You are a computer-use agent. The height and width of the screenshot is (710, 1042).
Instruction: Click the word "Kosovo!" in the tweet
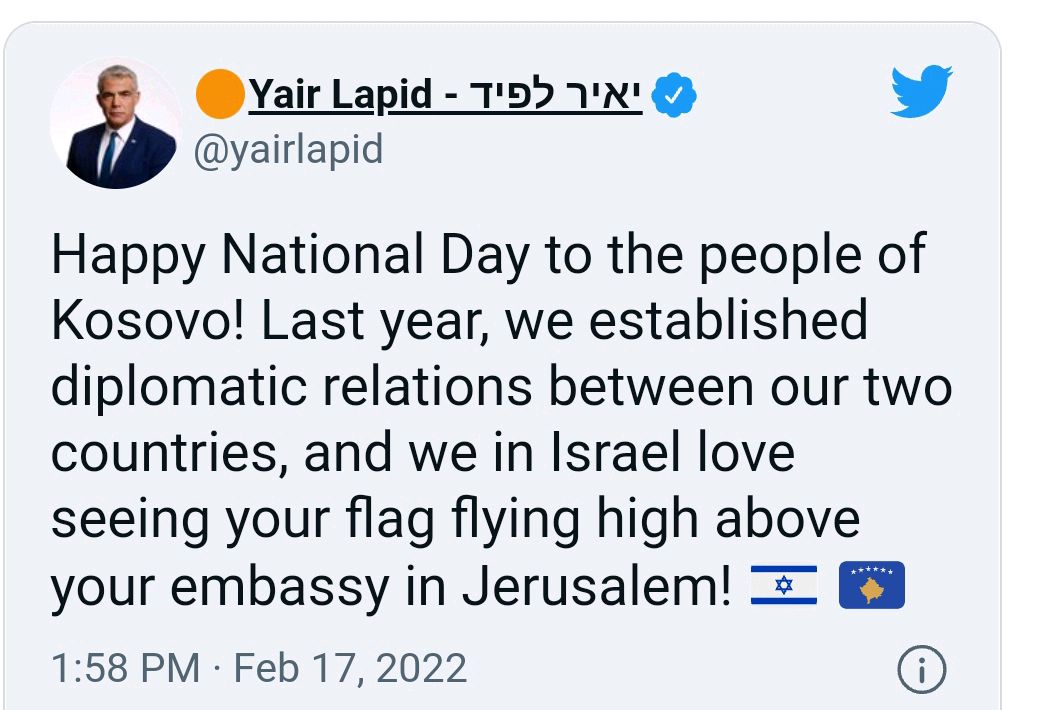[x=131, y=321]
